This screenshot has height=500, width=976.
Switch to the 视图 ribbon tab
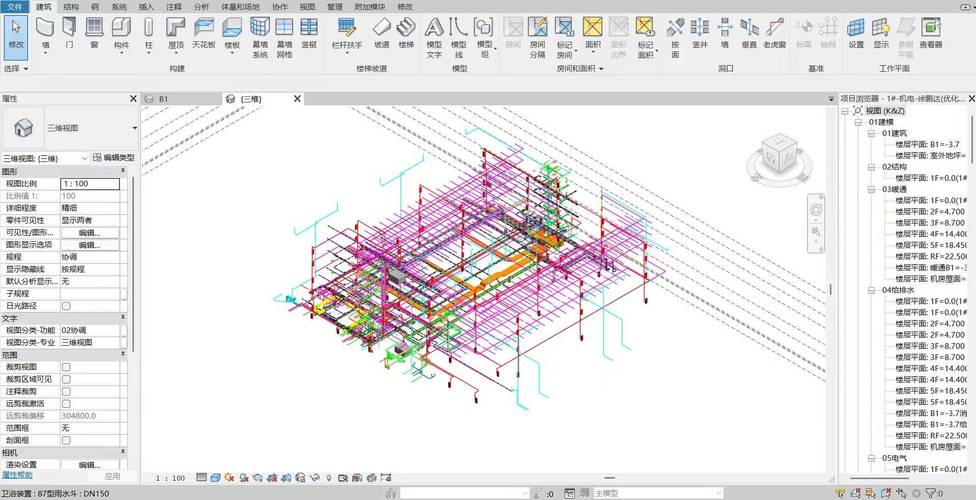(x=307, y=7)
